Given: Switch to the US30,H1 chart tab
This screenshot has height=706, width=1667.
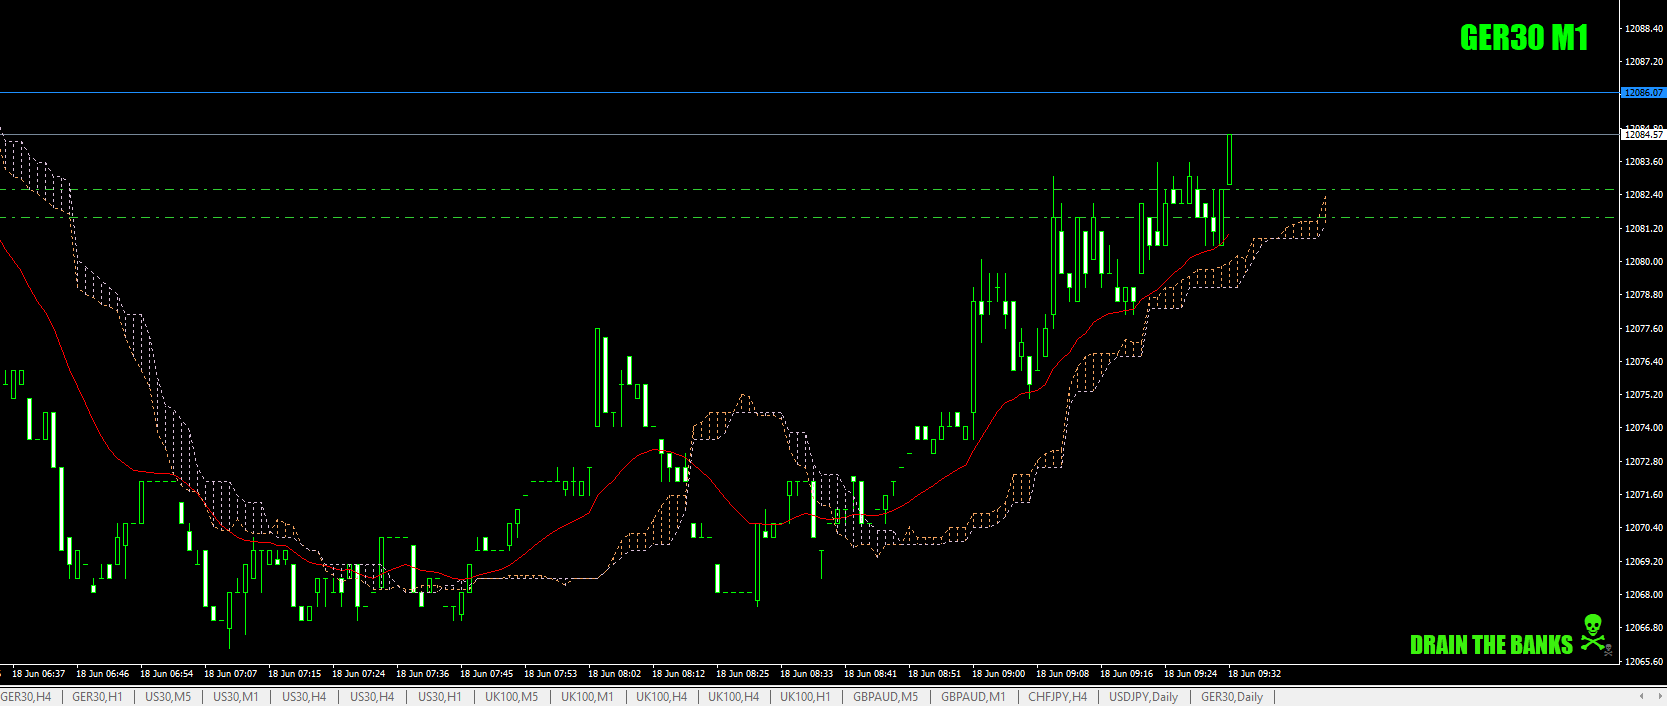Looking at the screenshot, I should pos(440,697).
